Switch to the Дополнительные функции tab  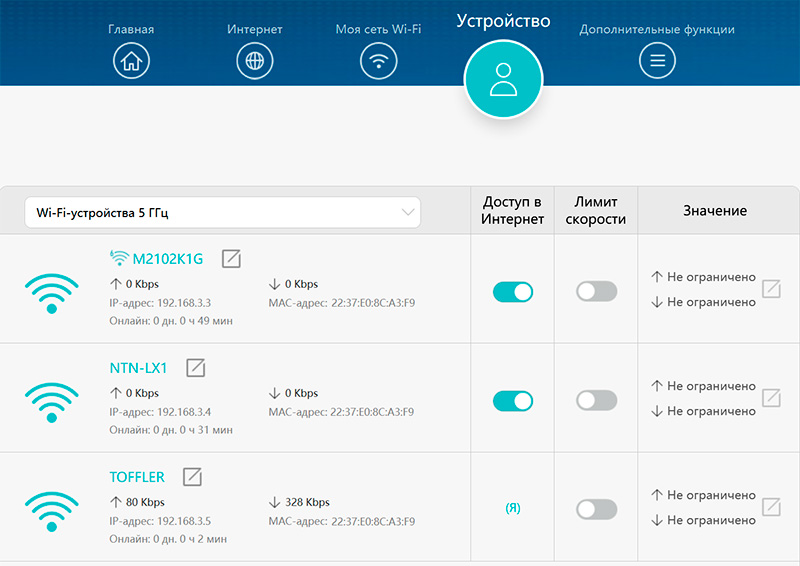click(x=657, y=29)
